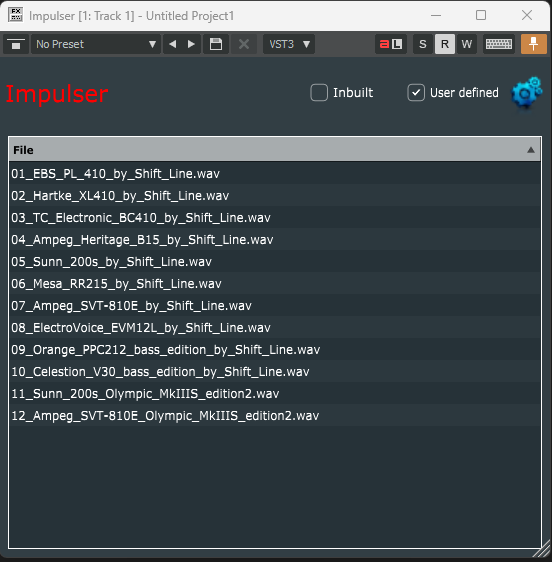The width and height of the screenshot is (552, 562).
Task: Open the keyboard icon button
Action: pos(499,44)
